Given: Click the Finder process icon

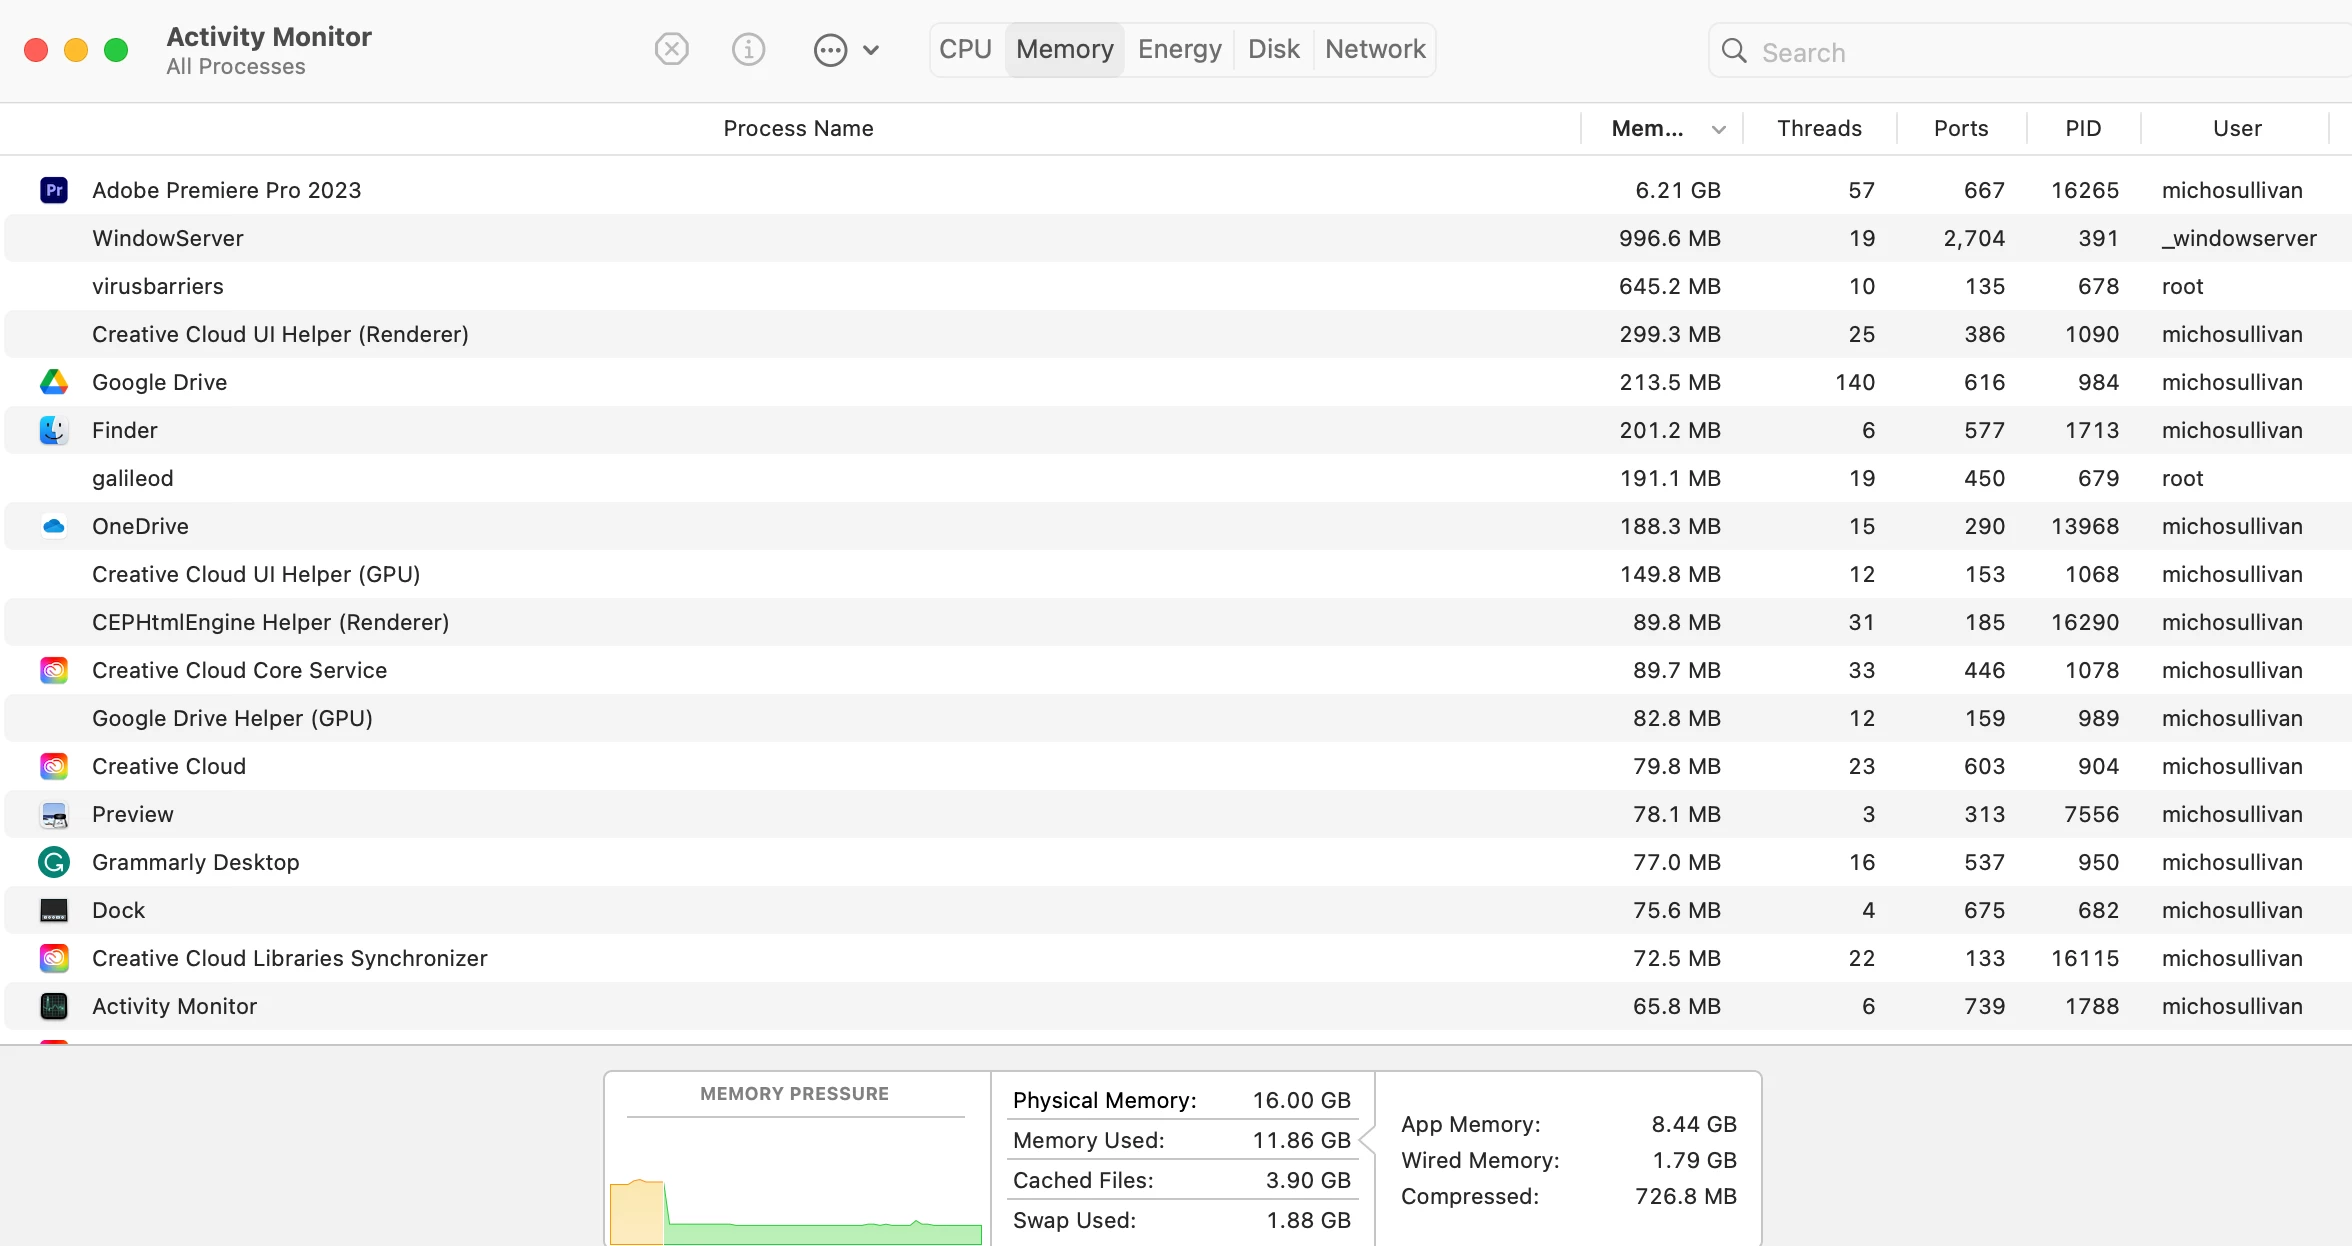Looking at the screenshot, I should pyautogui.click(x=54, y=430).
